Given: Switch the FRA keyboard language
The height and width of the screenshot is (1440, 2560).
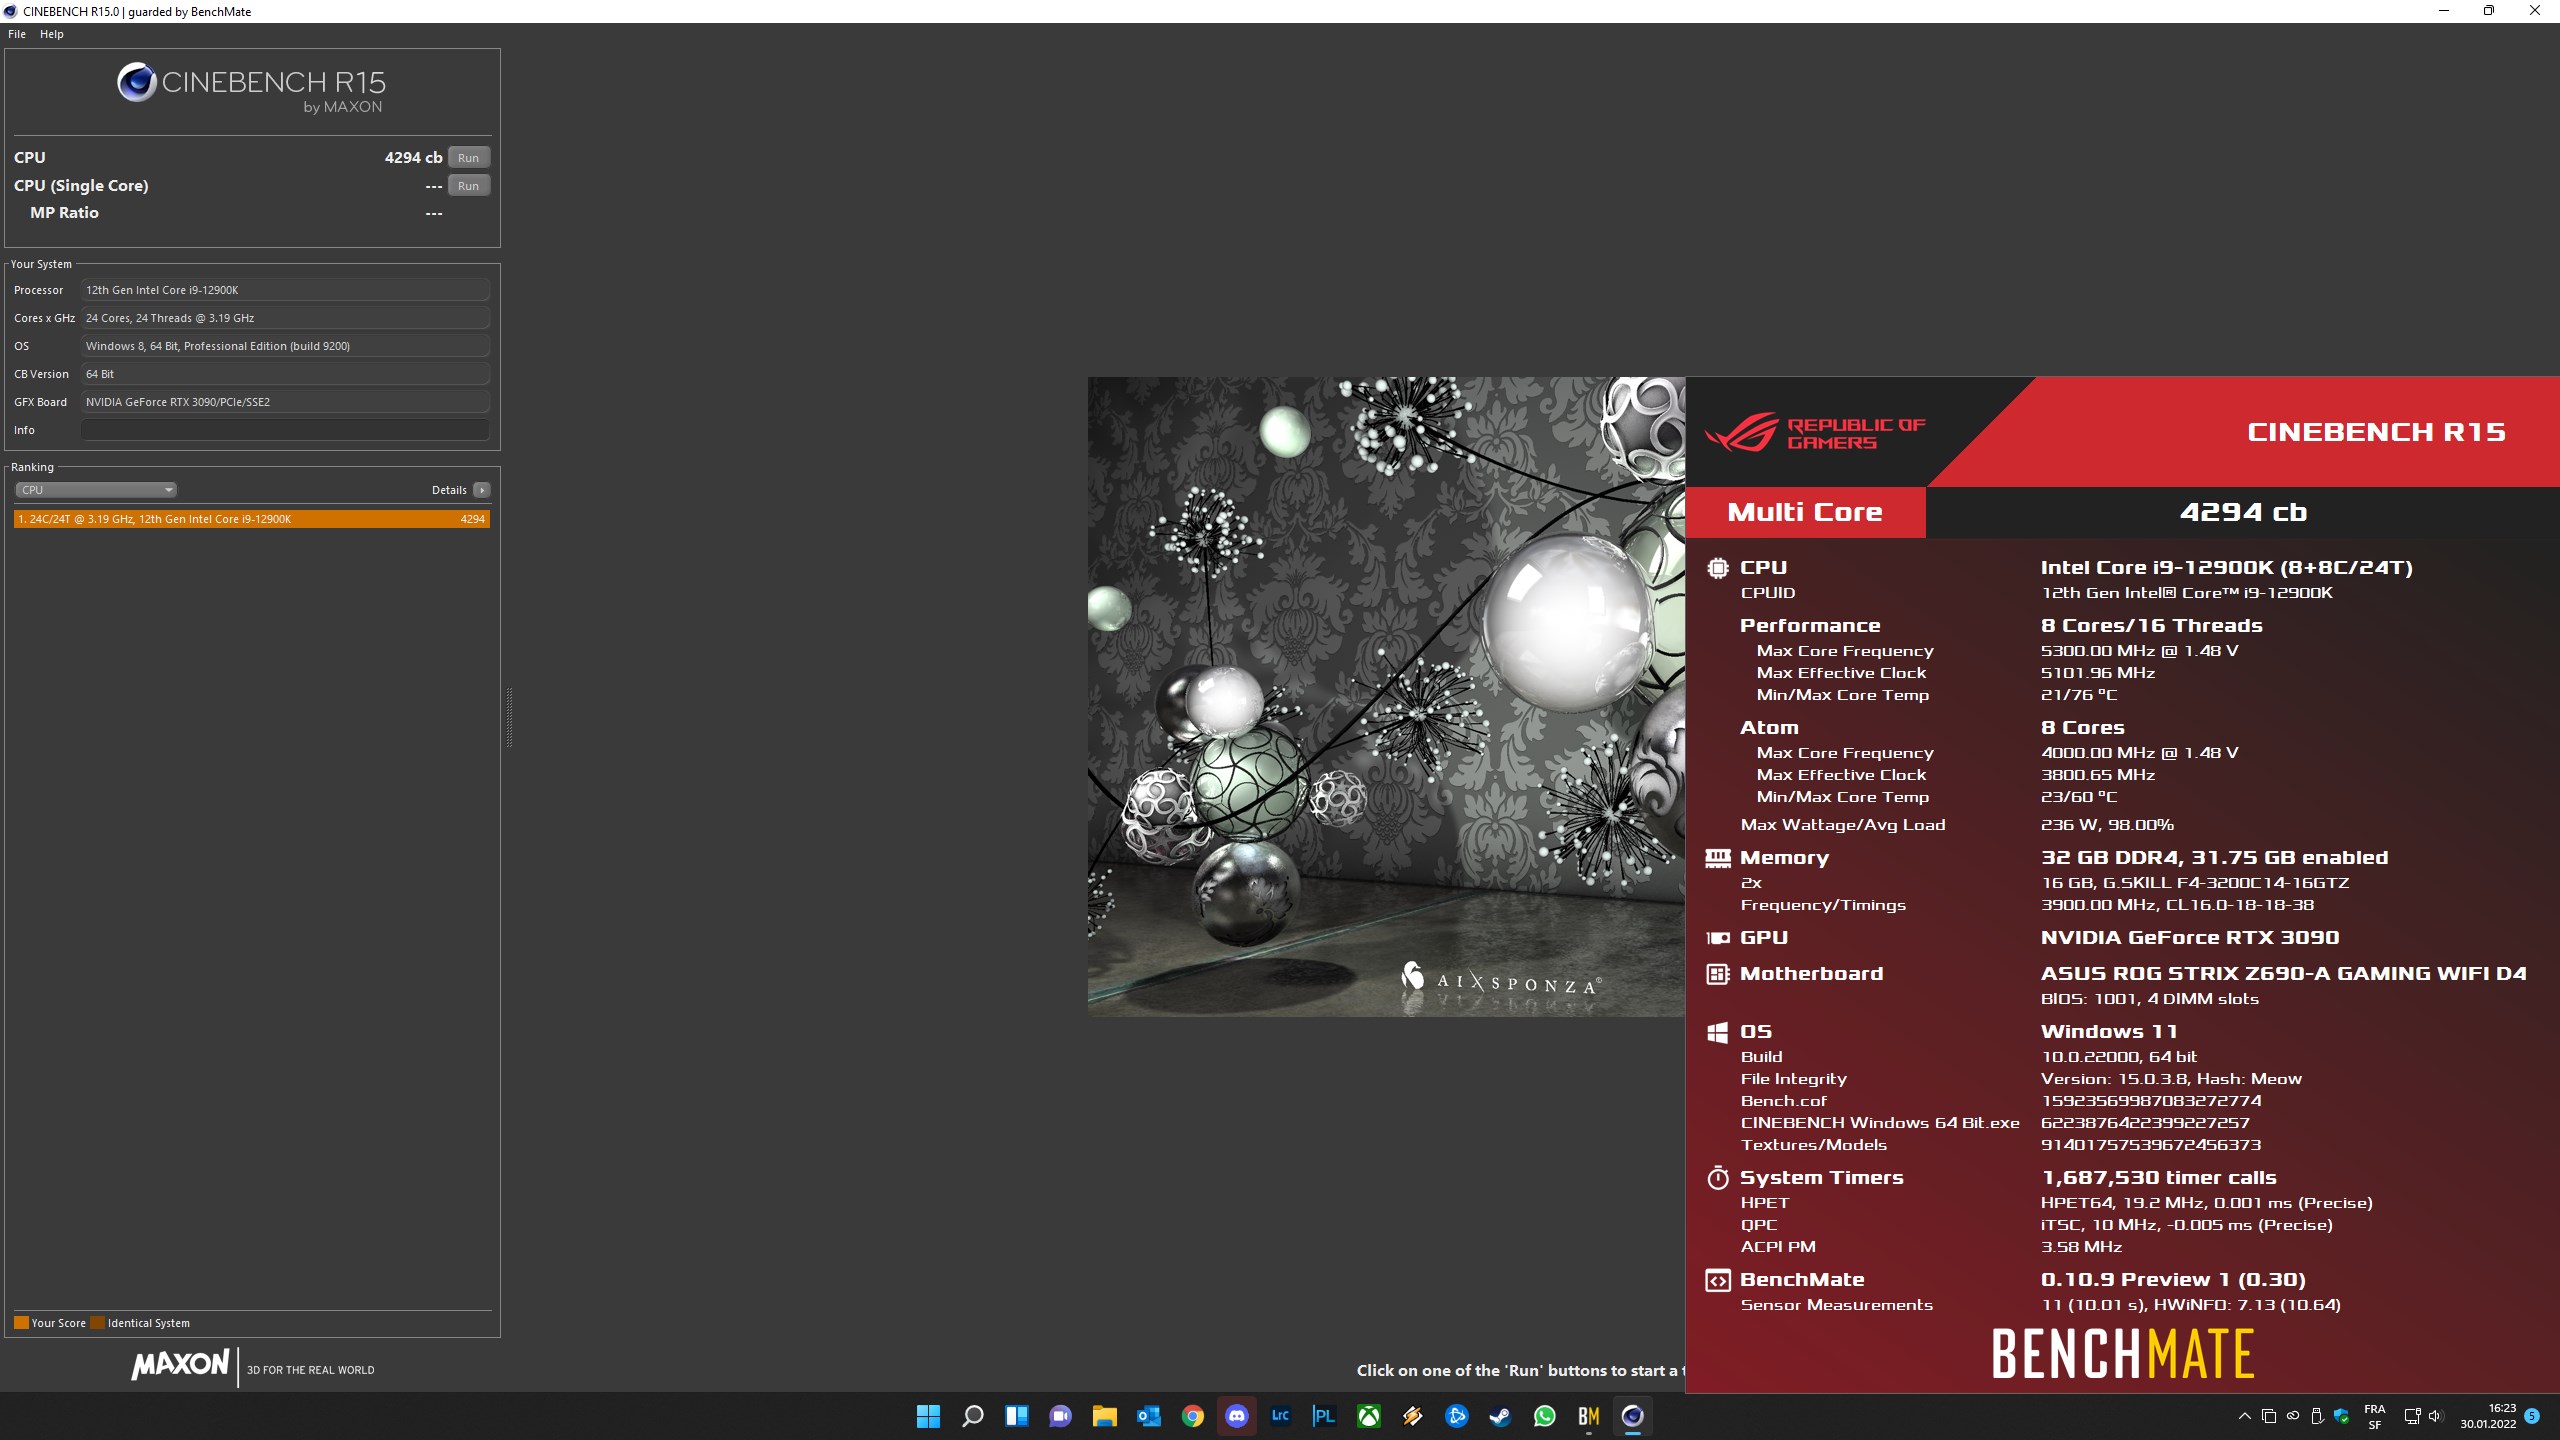Looking at the screenshot, I should click(x=2375, y=1416).
